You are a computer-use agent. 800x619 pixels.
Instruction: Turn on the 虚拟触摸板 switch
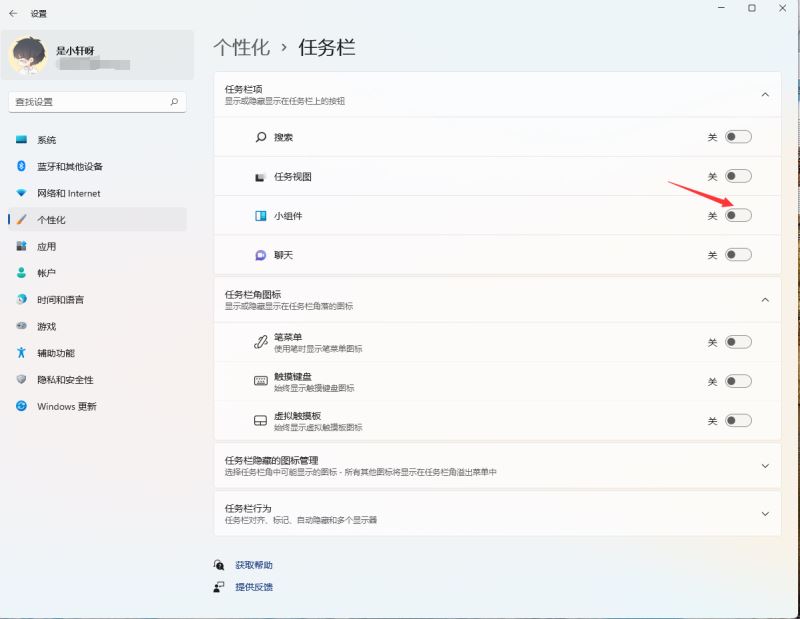coord(738,420)
